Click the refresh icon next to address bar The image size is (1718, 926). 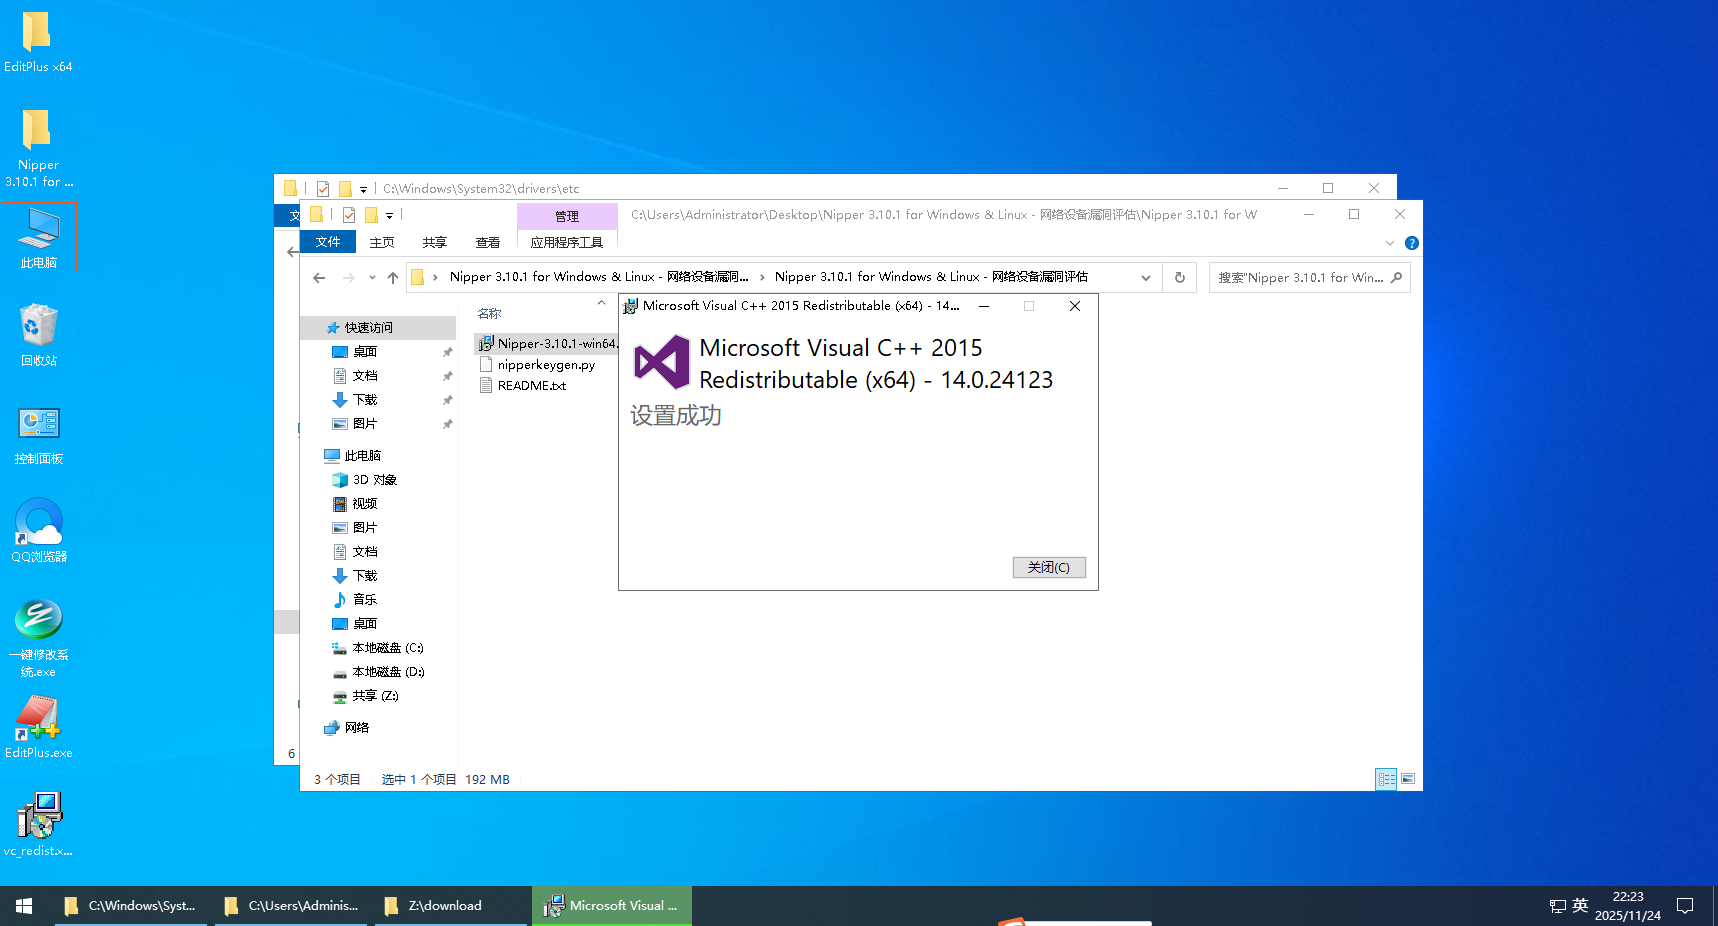click(x=1180, y=277)
